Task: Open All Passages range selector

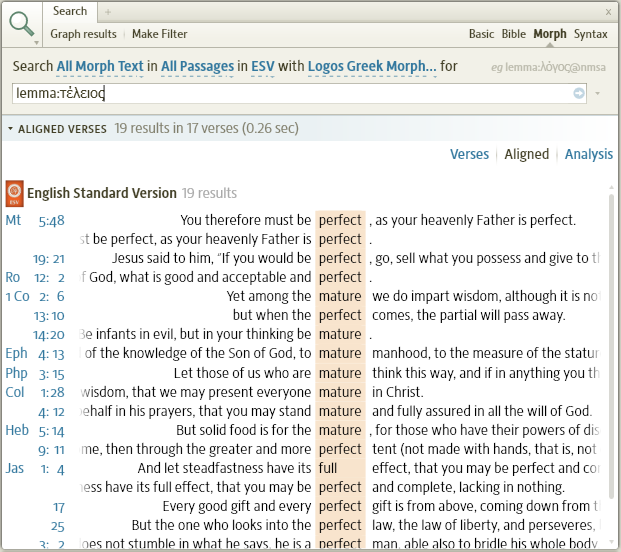Action: (198, 66)
